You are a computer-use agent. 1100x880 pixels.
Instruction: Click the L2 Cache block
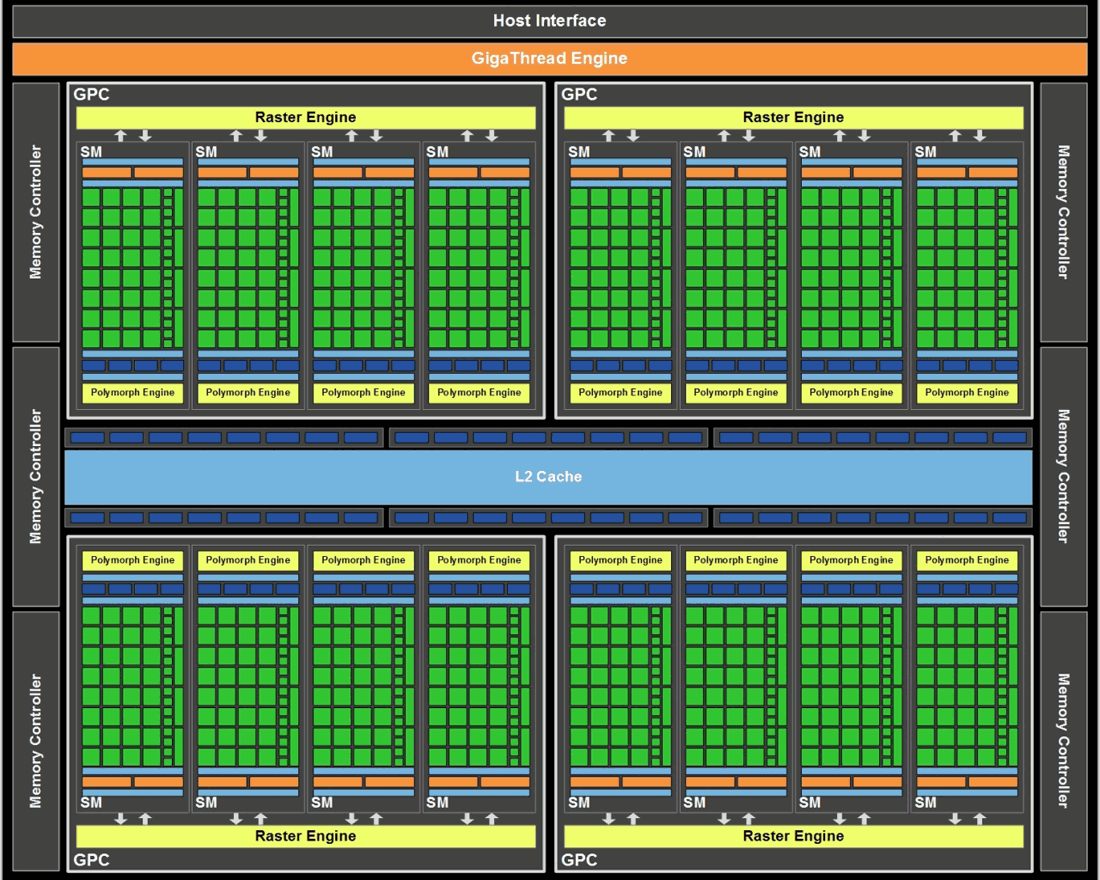pyautogui.click(x=548, y=477)
